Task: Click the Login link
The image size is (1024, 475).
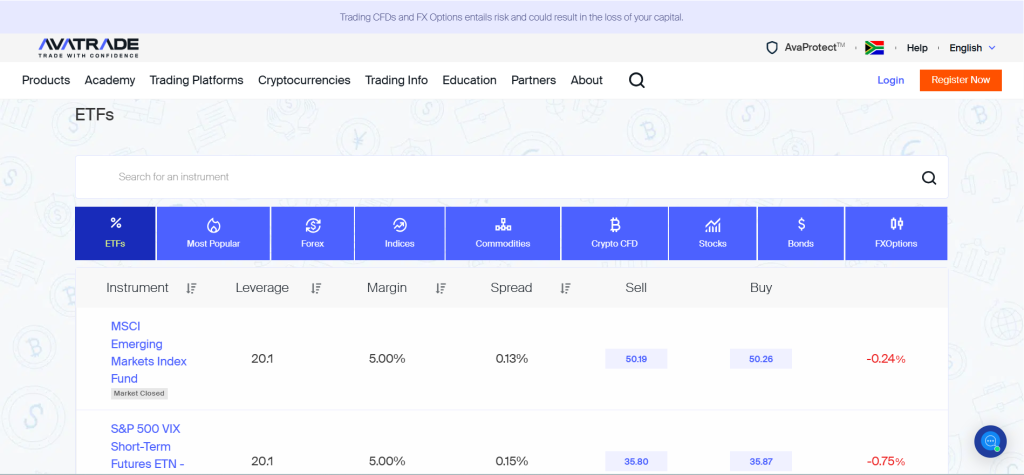Action: coord(891,80)
